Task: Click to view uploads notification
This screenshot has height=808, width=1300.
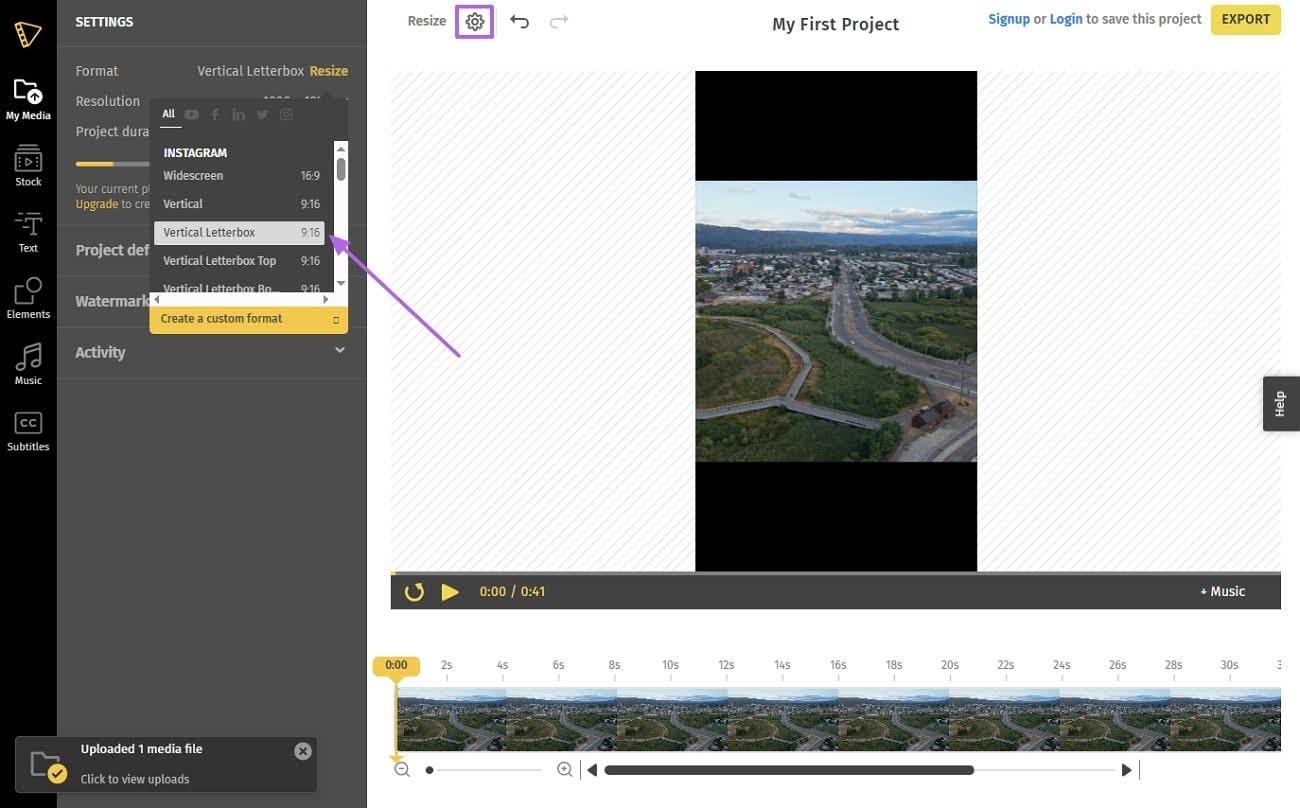Action: click(x=135, y=779)
